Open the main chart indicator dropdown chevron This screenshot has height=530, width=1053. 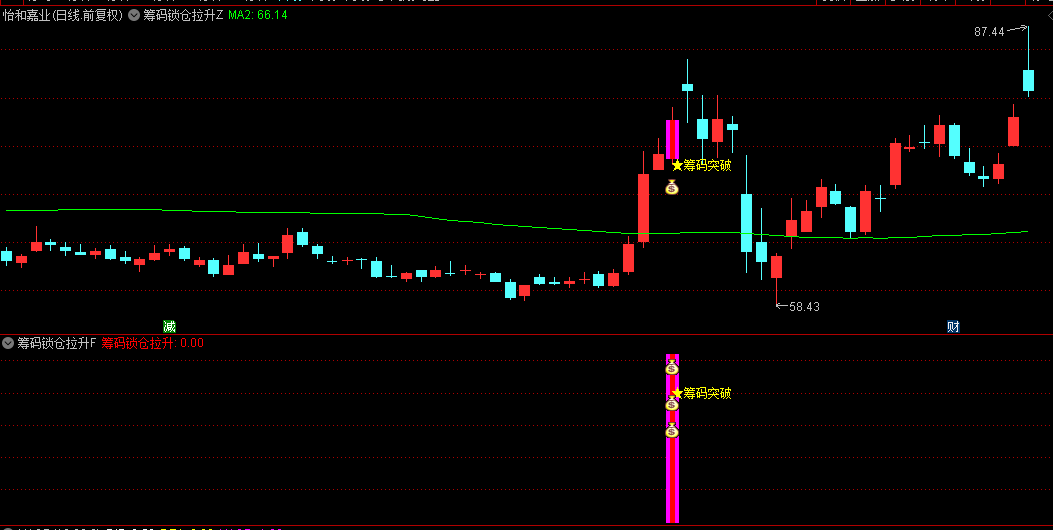coord(134,15)
